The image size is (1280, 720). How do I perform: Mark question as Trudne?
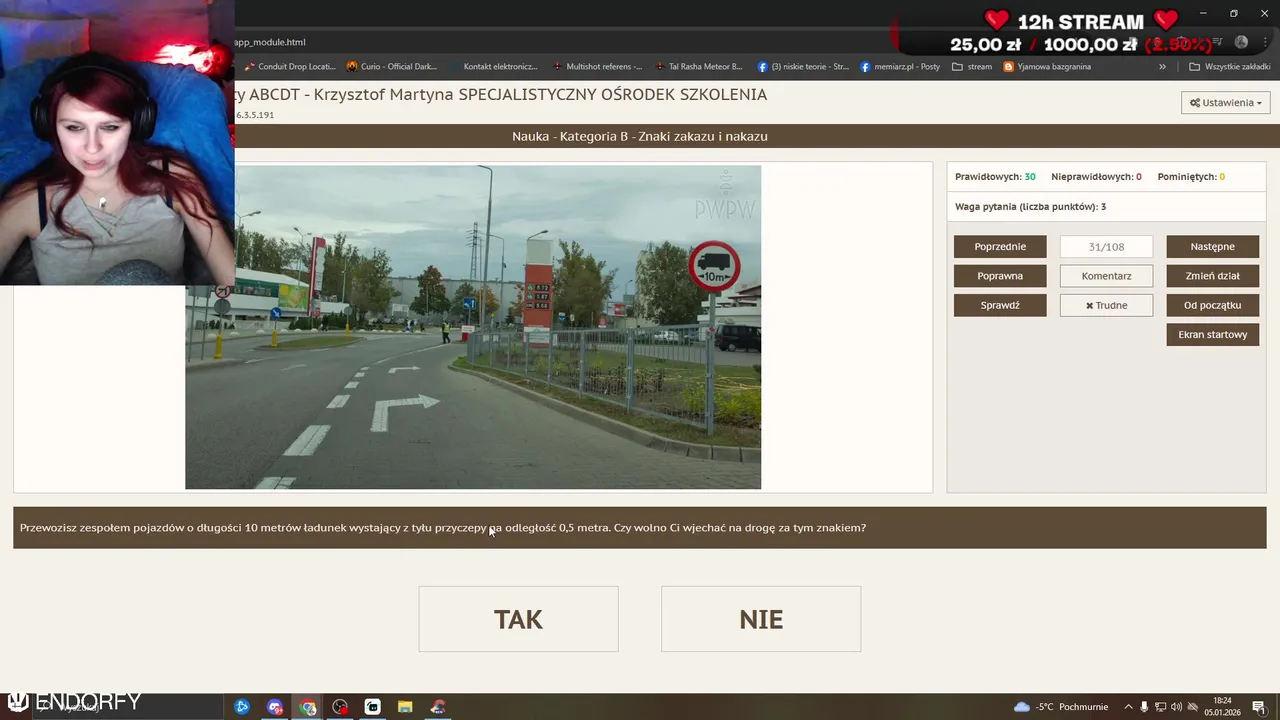click(x=1106, y=305)
